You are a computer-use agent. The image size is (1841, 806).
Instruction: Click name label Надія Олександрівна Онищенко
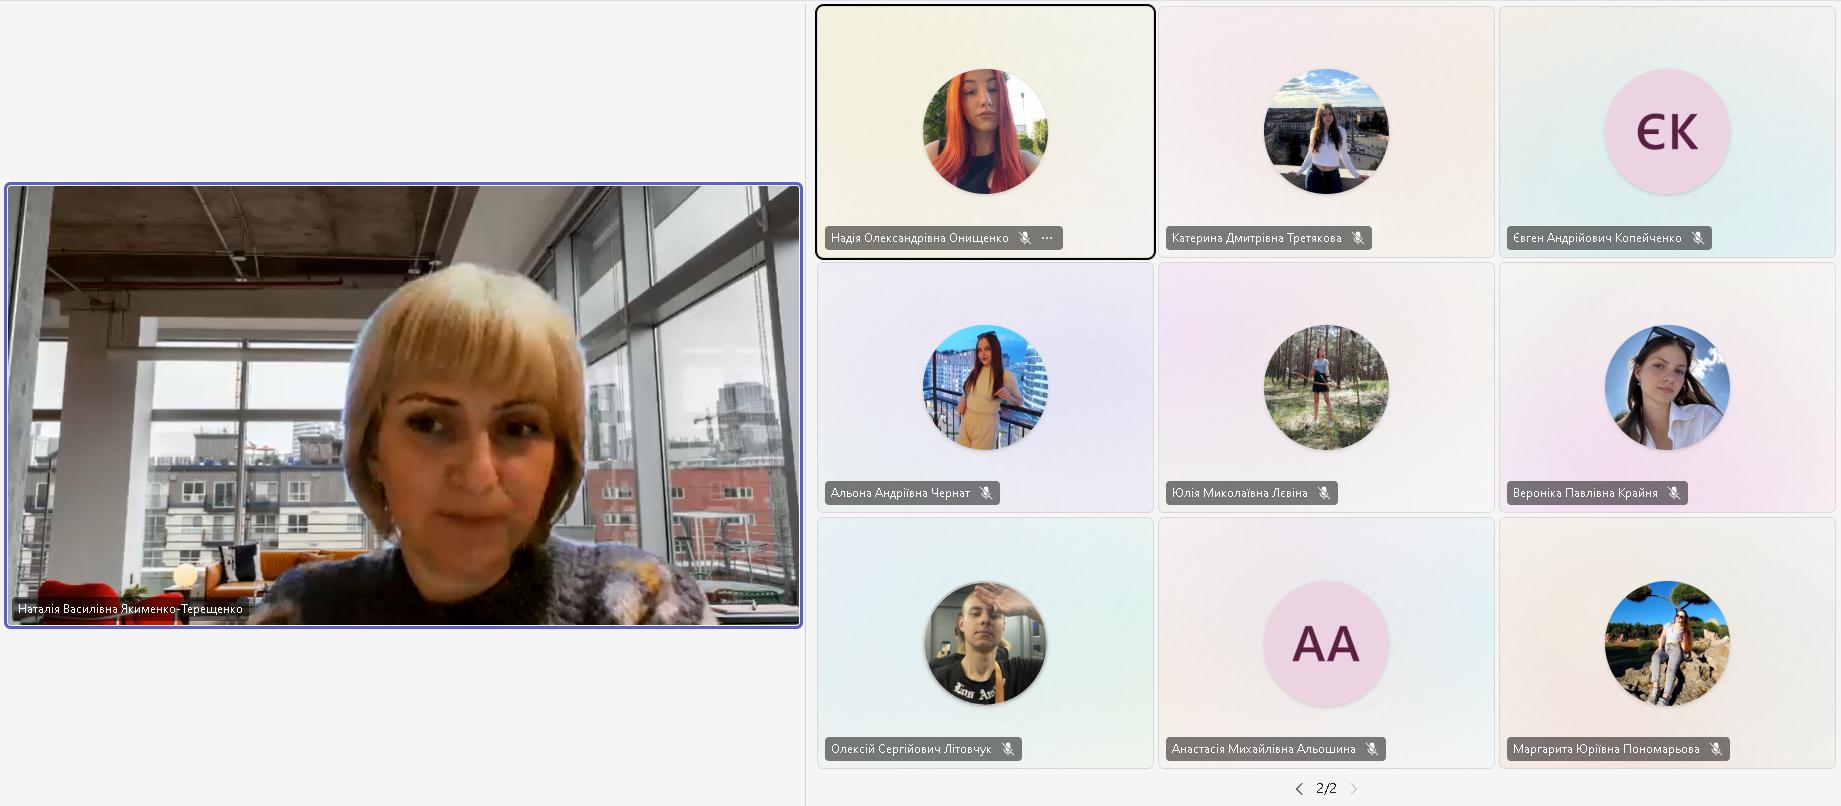920,238
